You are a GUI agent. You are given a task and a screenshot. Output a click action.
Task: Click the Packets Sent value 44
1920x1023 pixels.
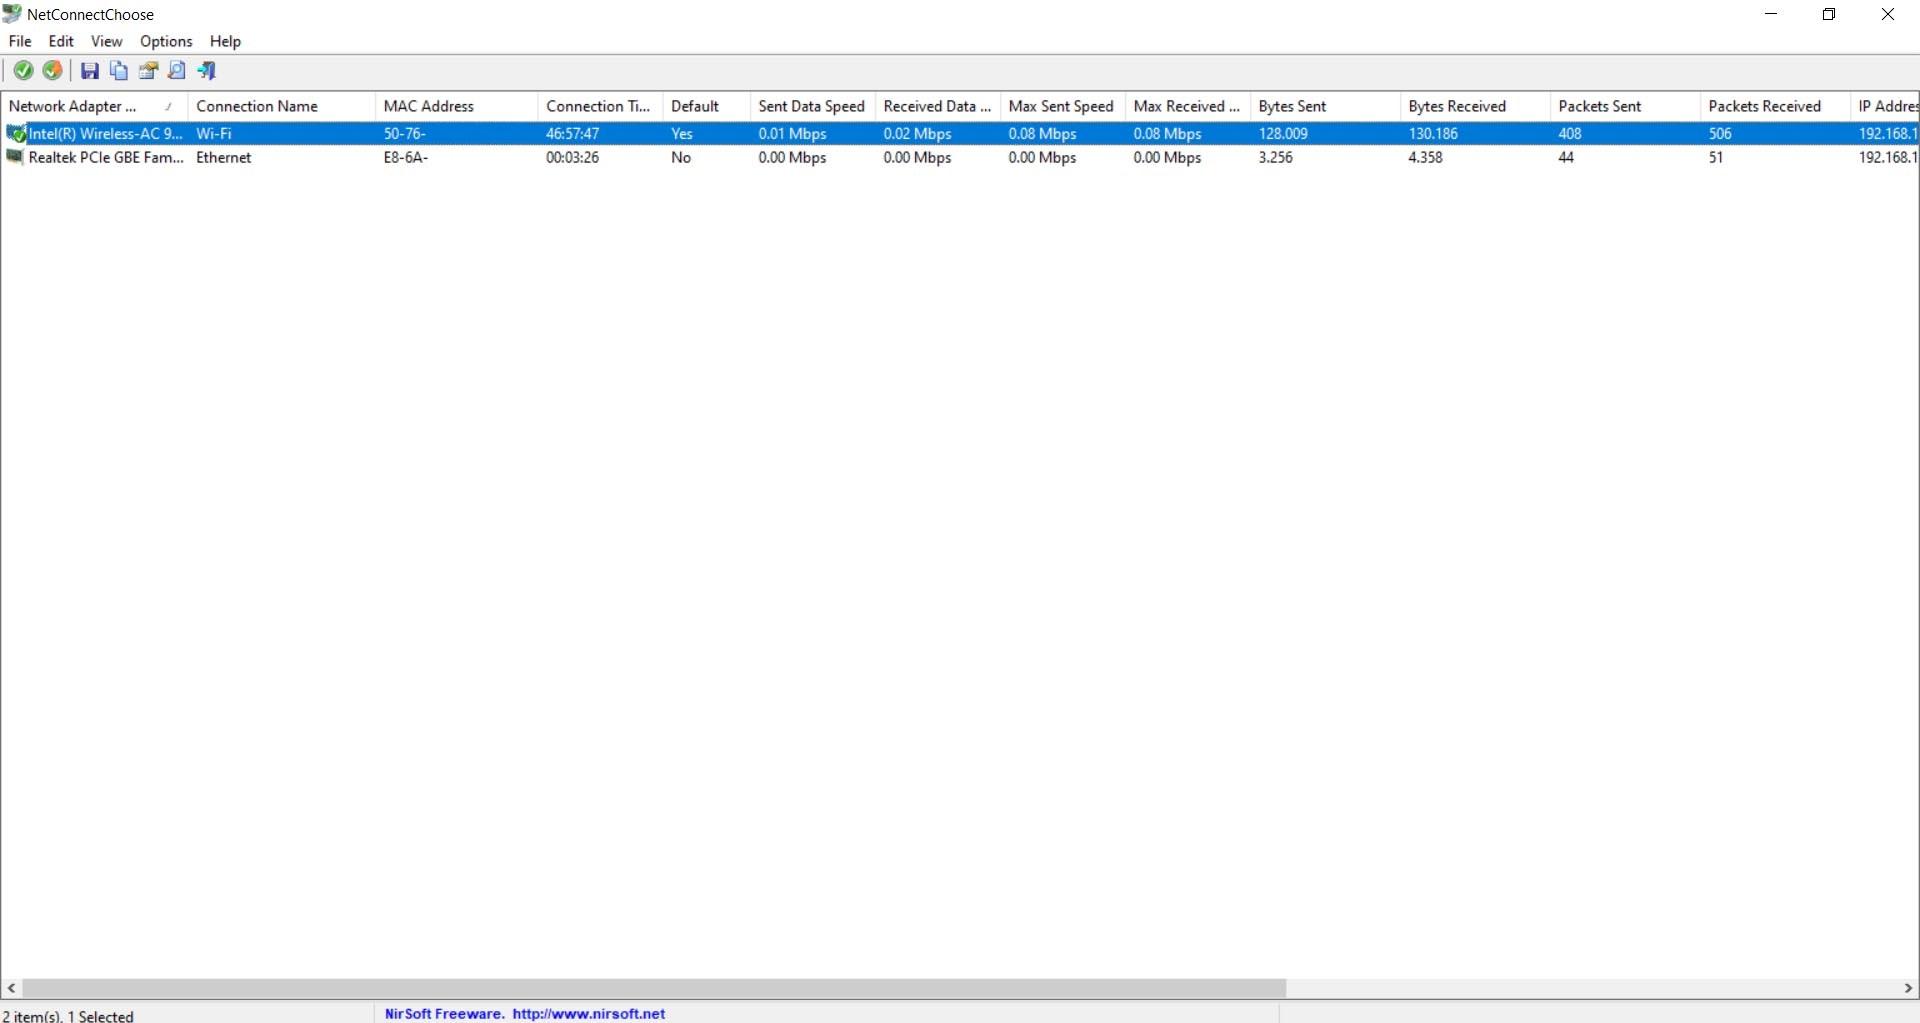1566,157
